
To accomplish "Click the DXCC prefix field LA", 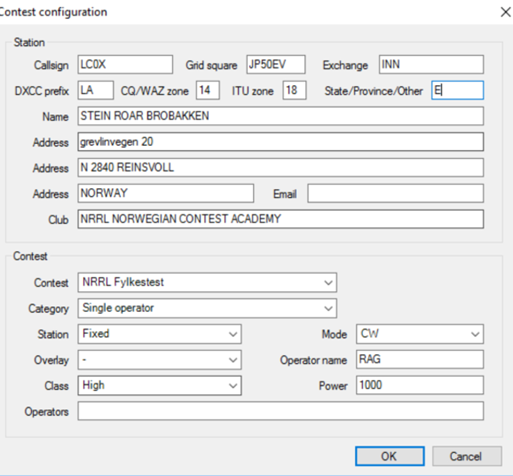I will pos(95,90).
